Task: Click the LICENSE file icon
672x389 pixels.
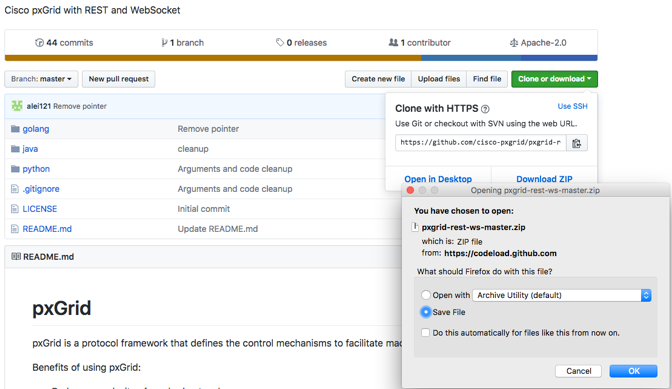Action: [15, 209]
